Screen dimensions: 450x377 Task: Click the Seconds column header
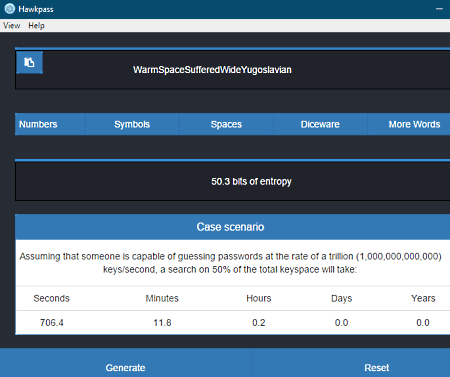tap(51, 298)
